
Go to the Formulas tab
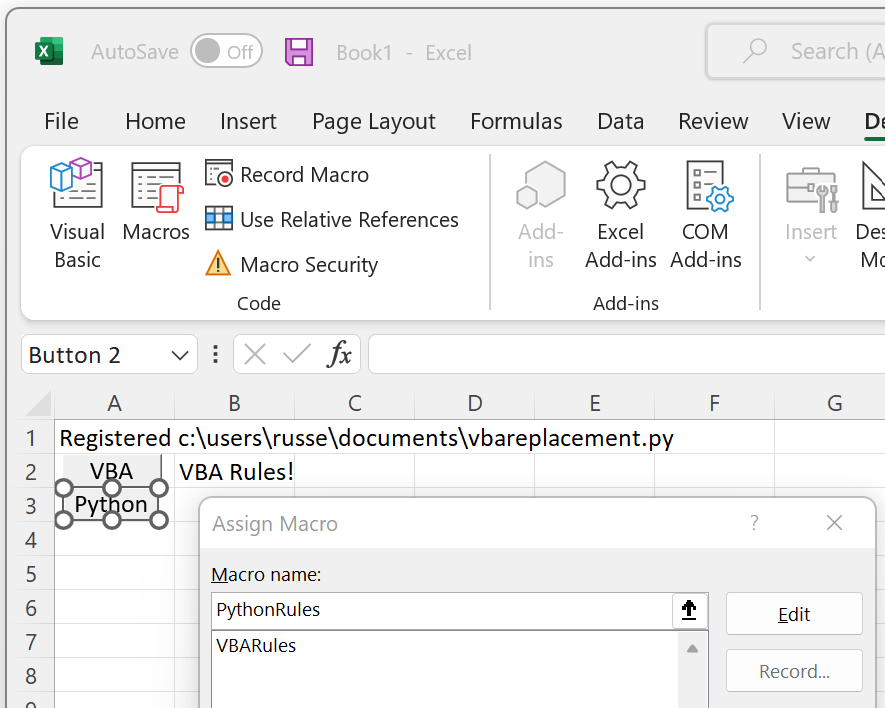click(516, 121)
